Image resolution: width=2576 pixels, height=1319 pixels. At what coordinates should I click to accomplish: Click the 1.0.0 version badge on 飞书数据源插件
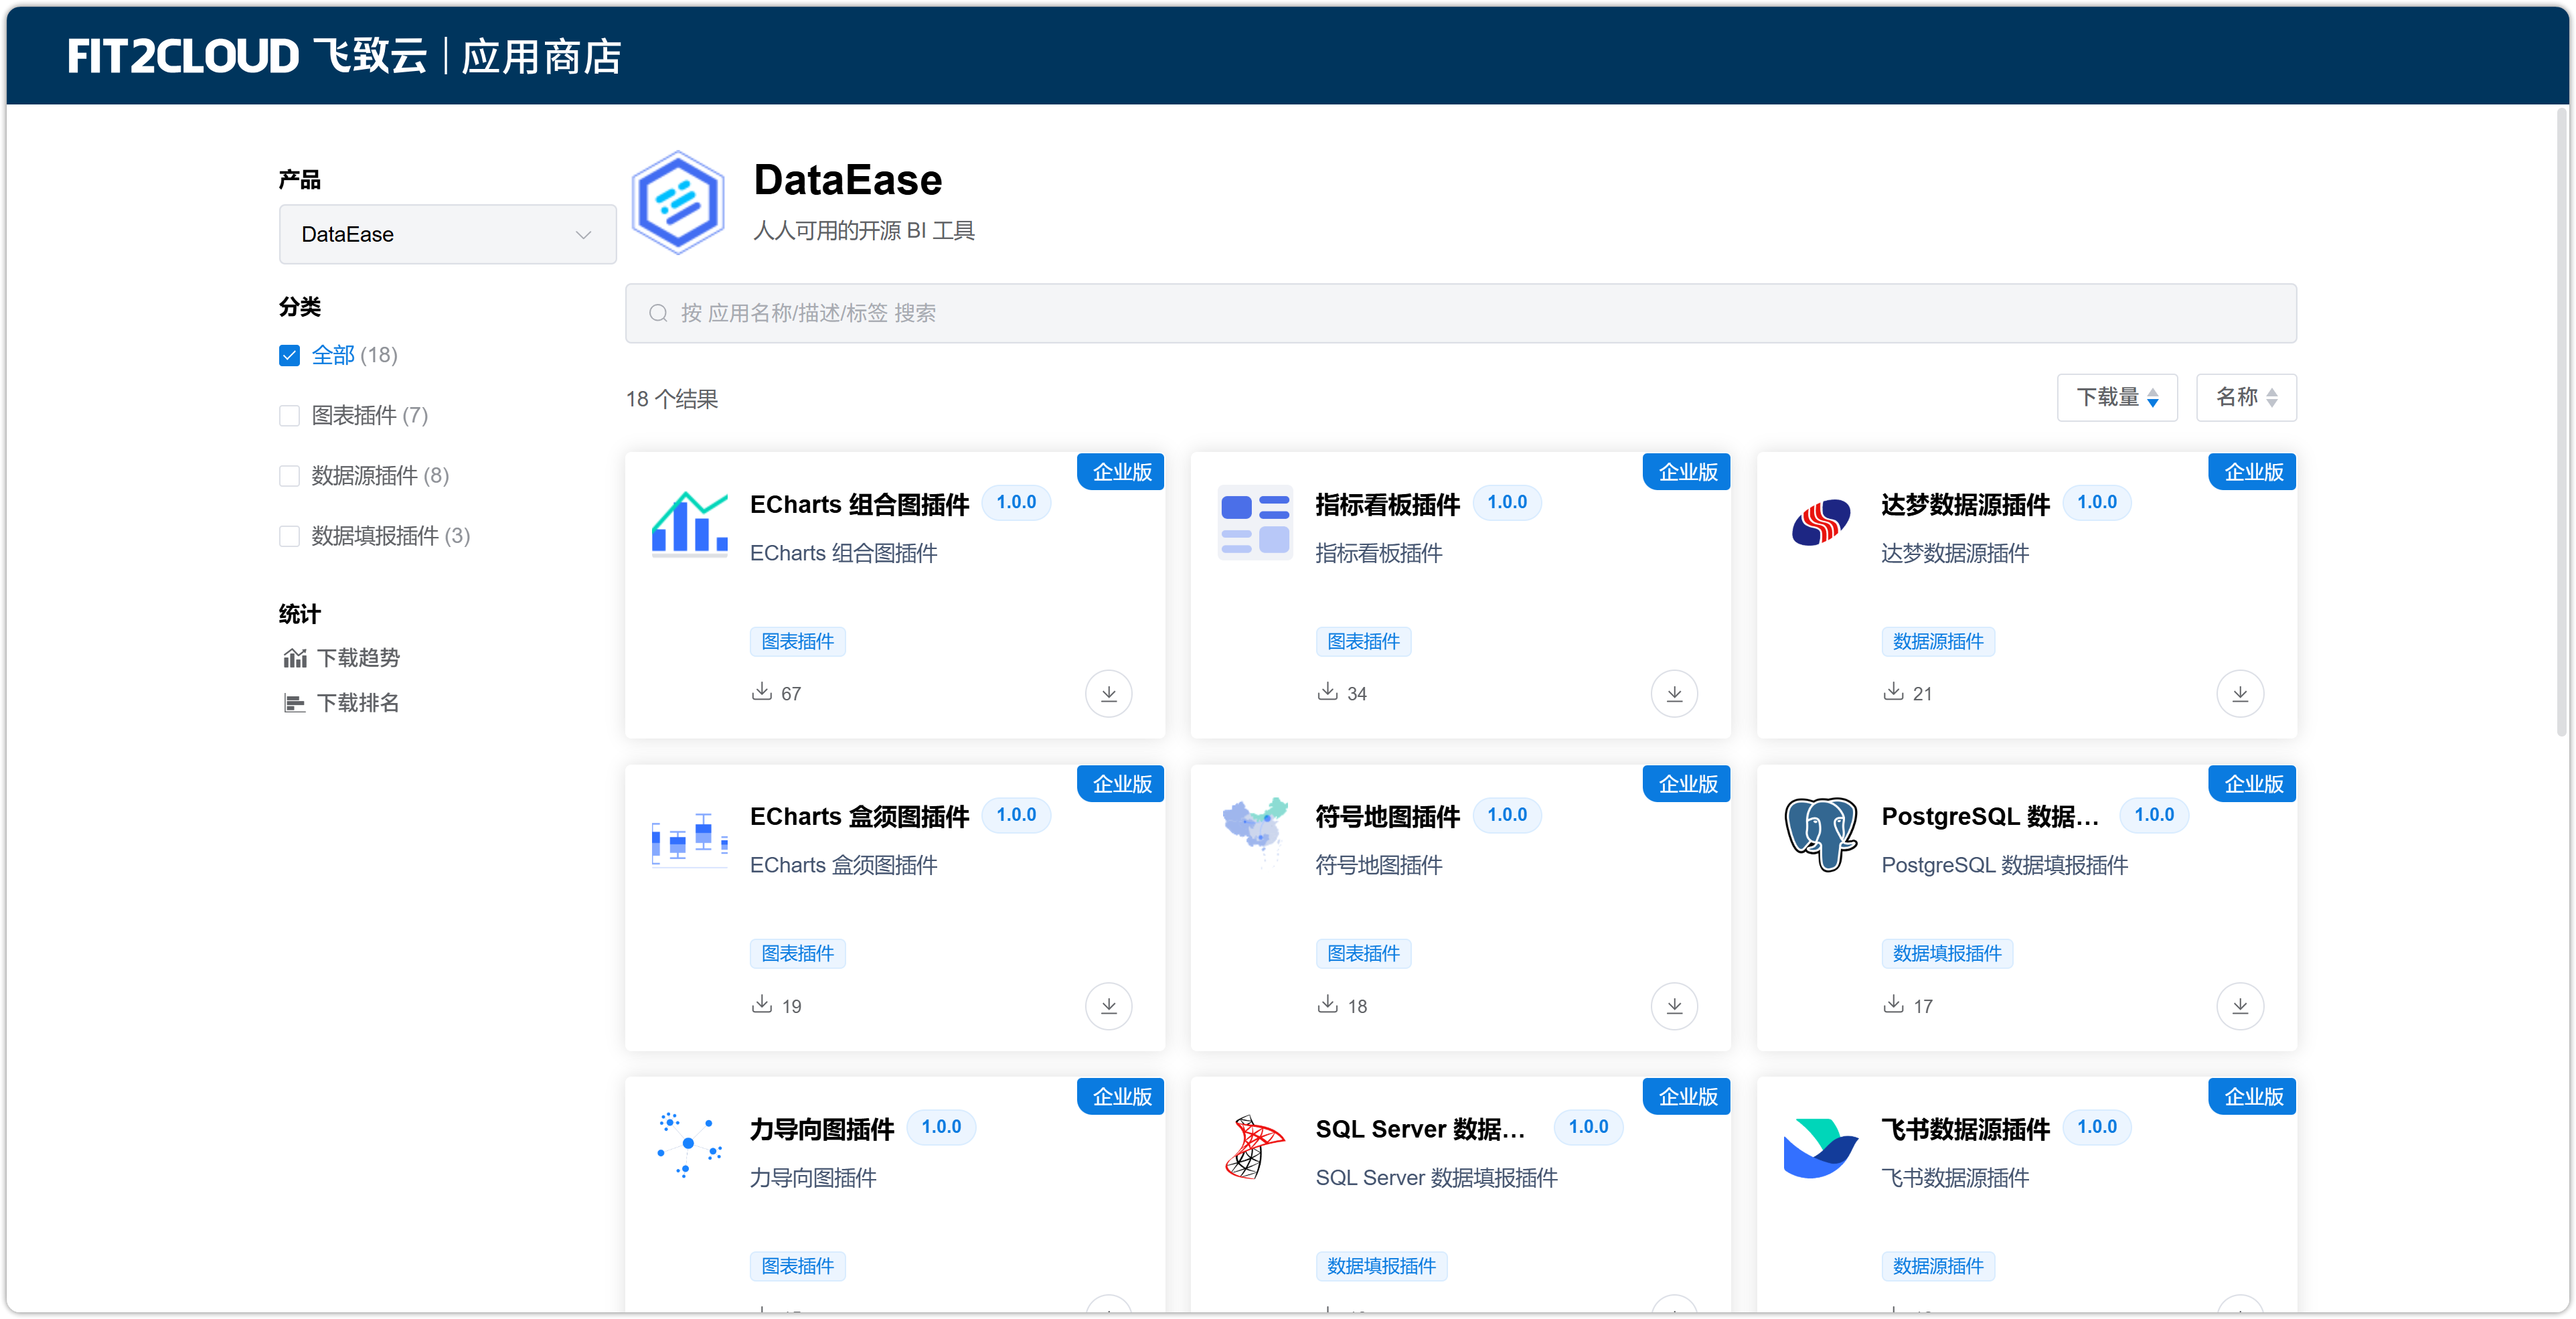[2097, 1127]
